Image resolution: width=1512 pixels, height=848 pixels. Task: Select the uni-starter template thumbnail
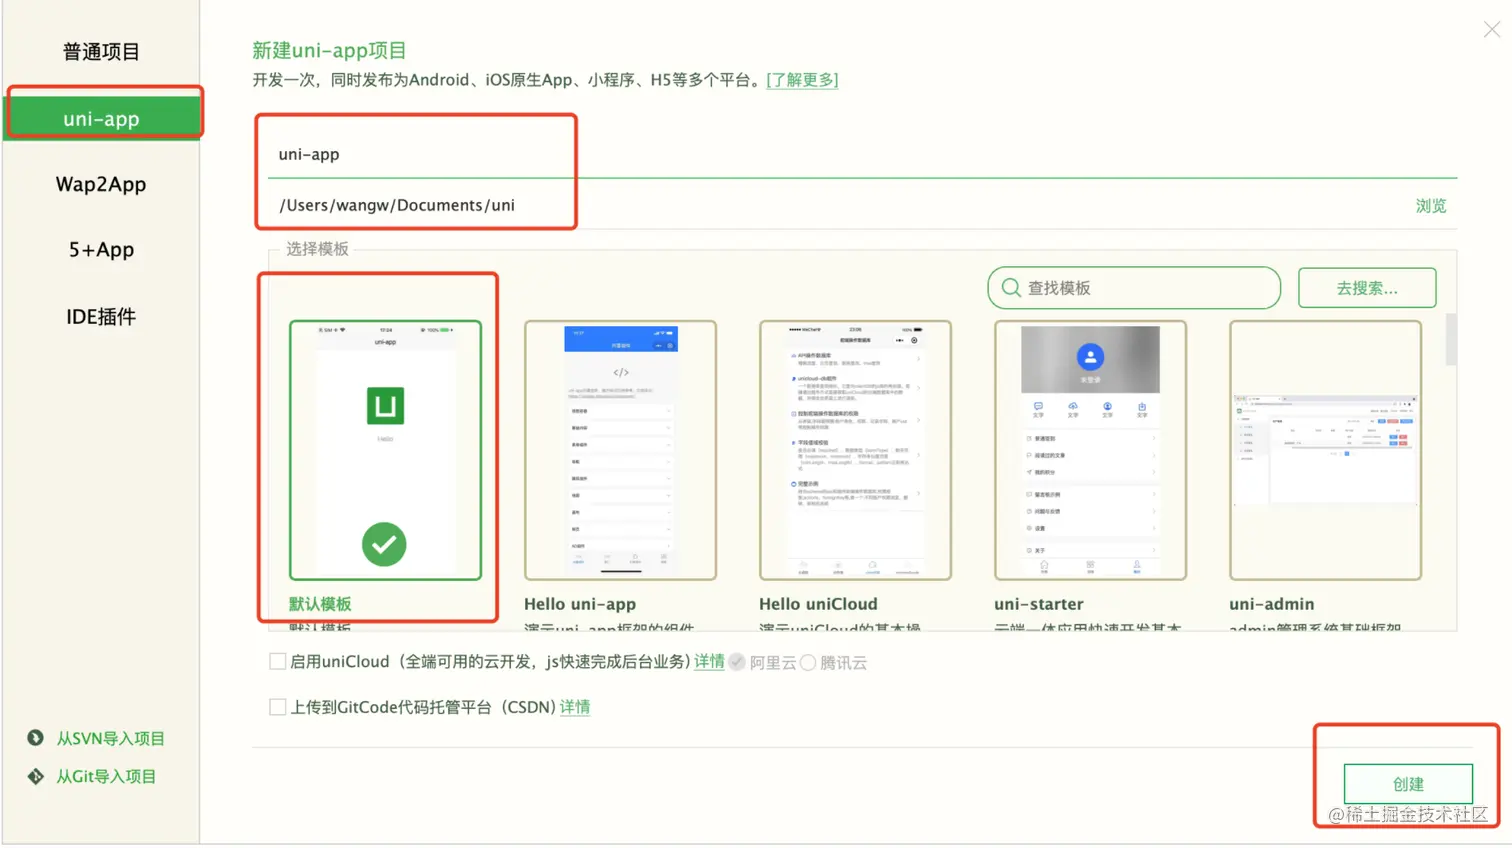coord(1090,450)
